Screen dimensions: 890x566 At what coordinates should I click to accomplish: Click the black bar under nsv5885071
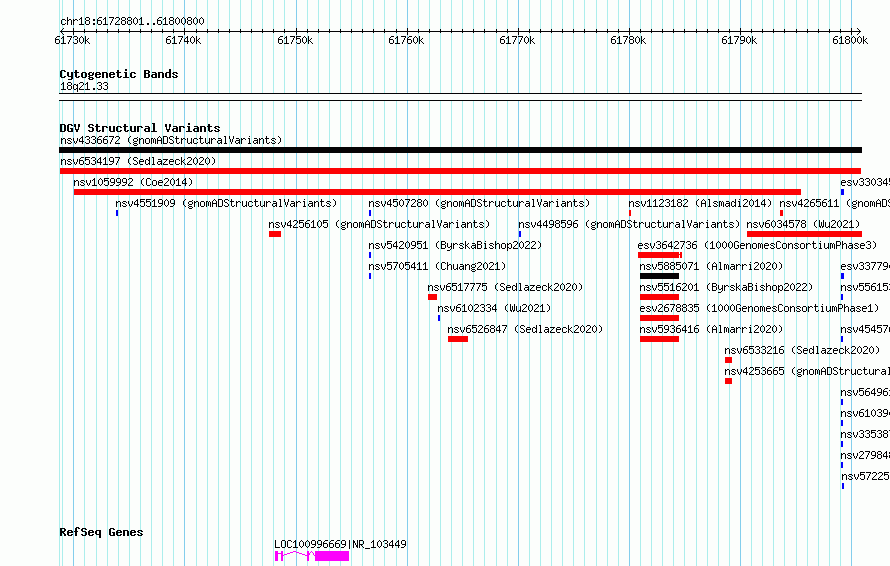[659, 276]
